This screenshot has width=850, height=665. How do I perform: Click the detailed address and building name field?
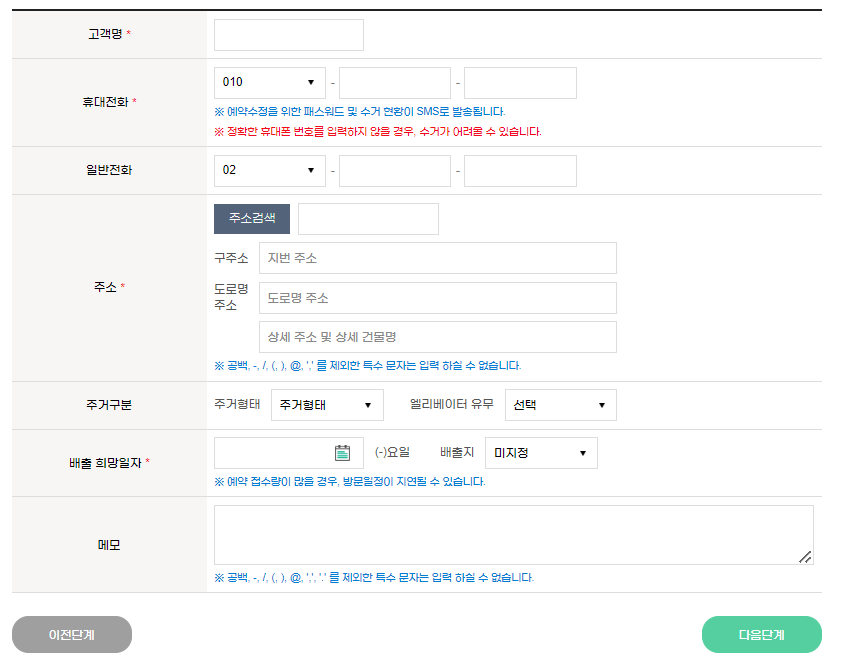(x=437, y=337)
